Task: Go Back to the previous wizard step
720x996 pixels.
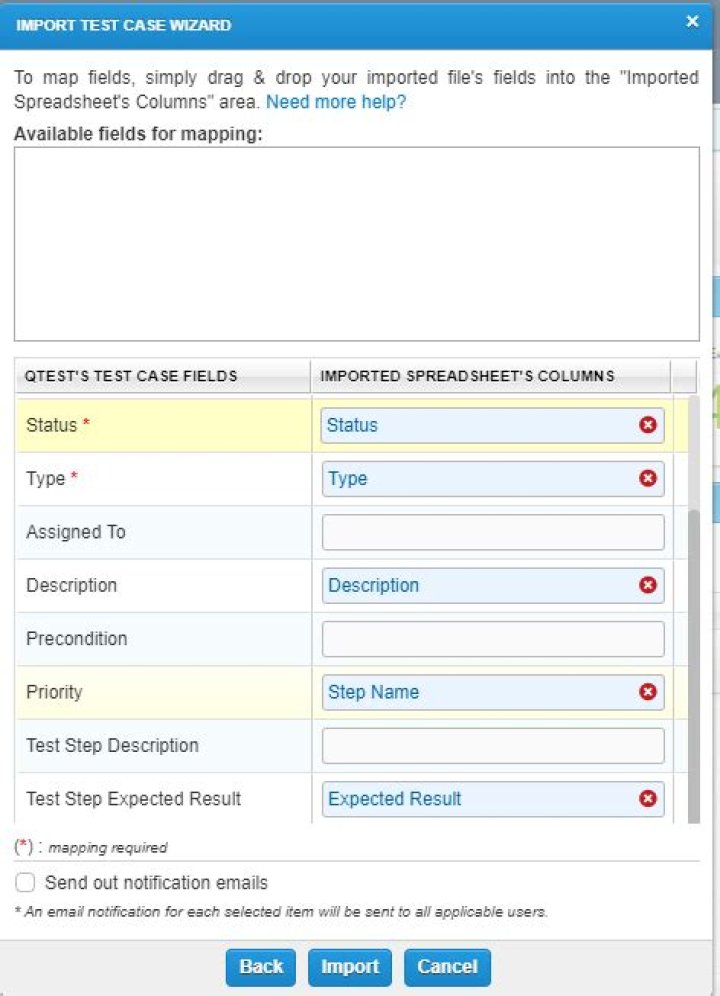Action: click(261, 967)
